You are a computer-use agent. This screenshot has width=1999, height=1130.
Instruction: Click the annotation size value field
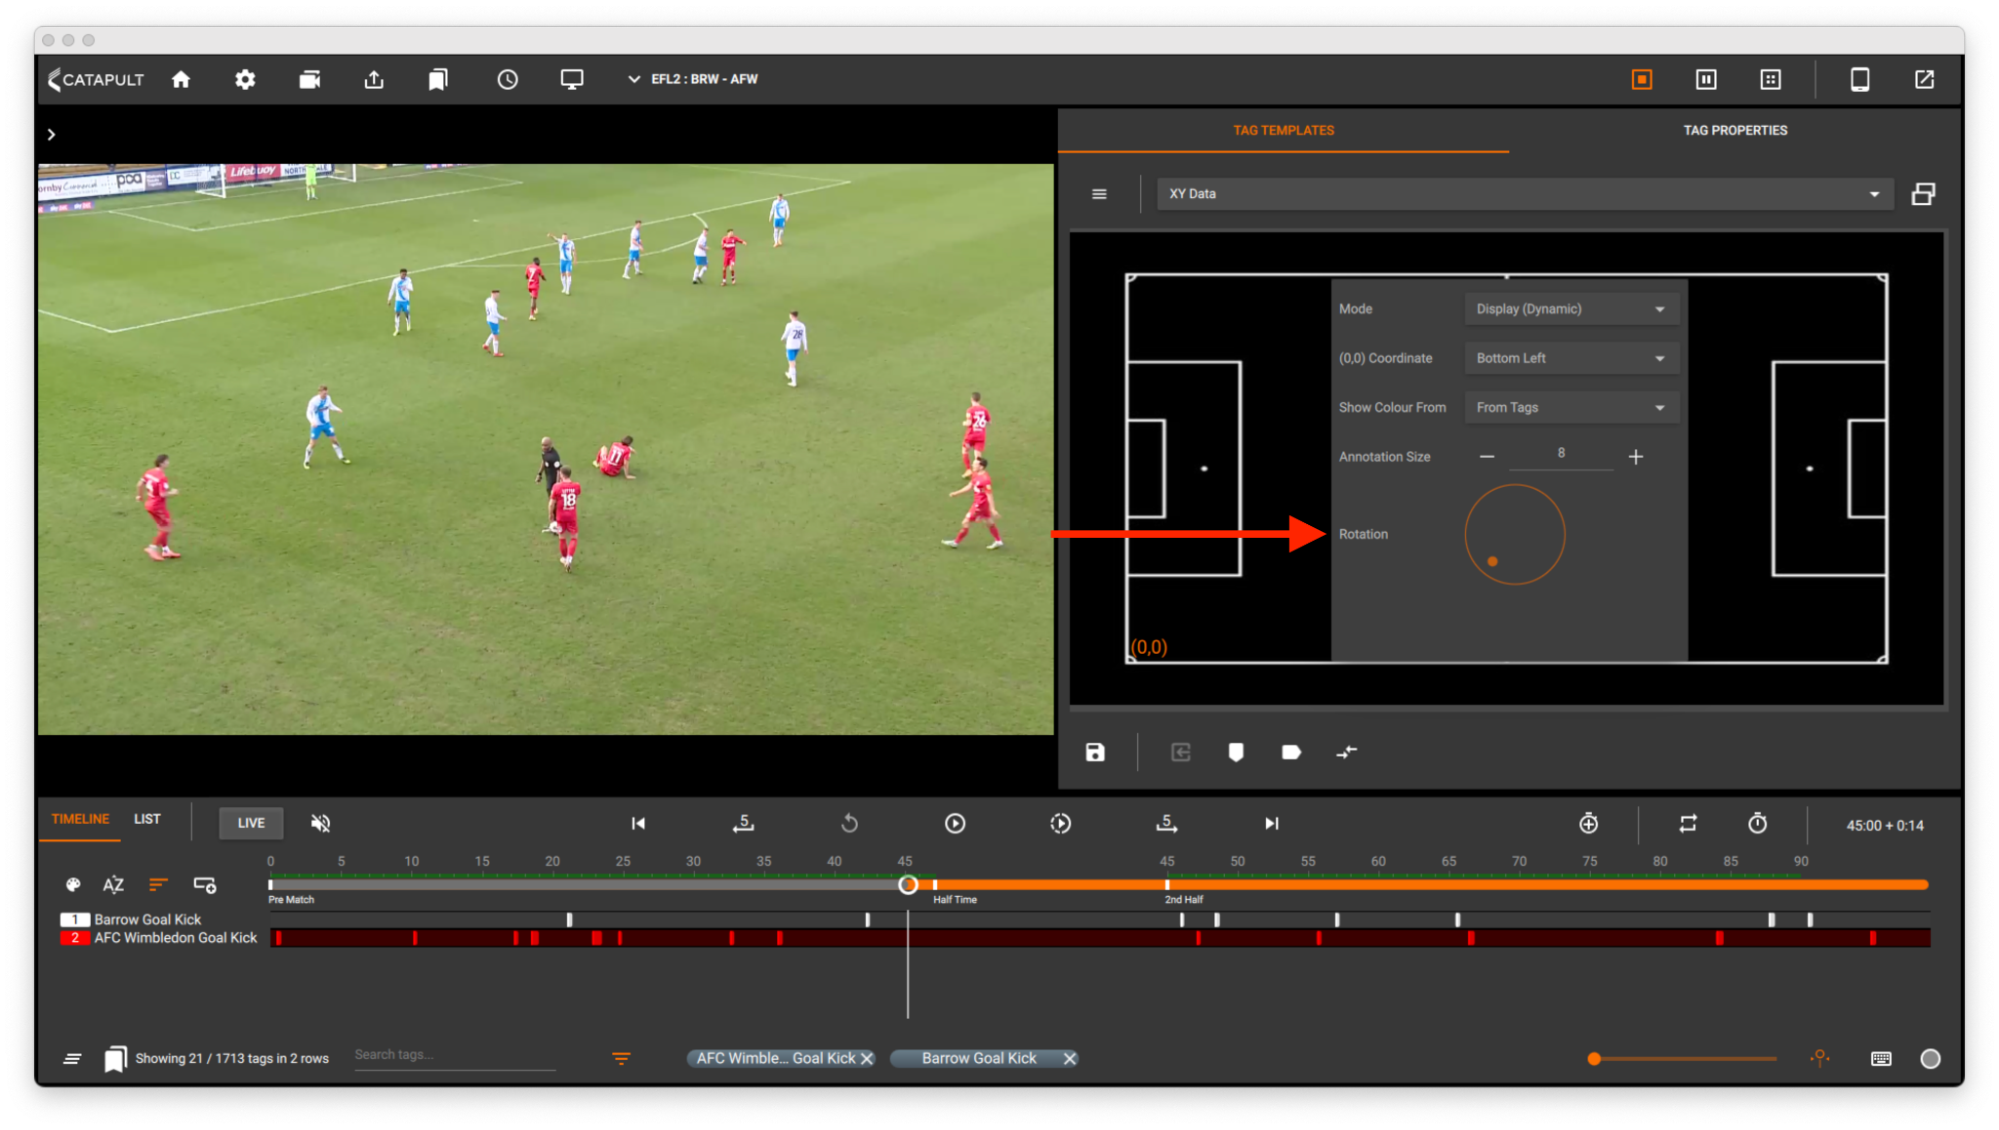point(1561,455)
